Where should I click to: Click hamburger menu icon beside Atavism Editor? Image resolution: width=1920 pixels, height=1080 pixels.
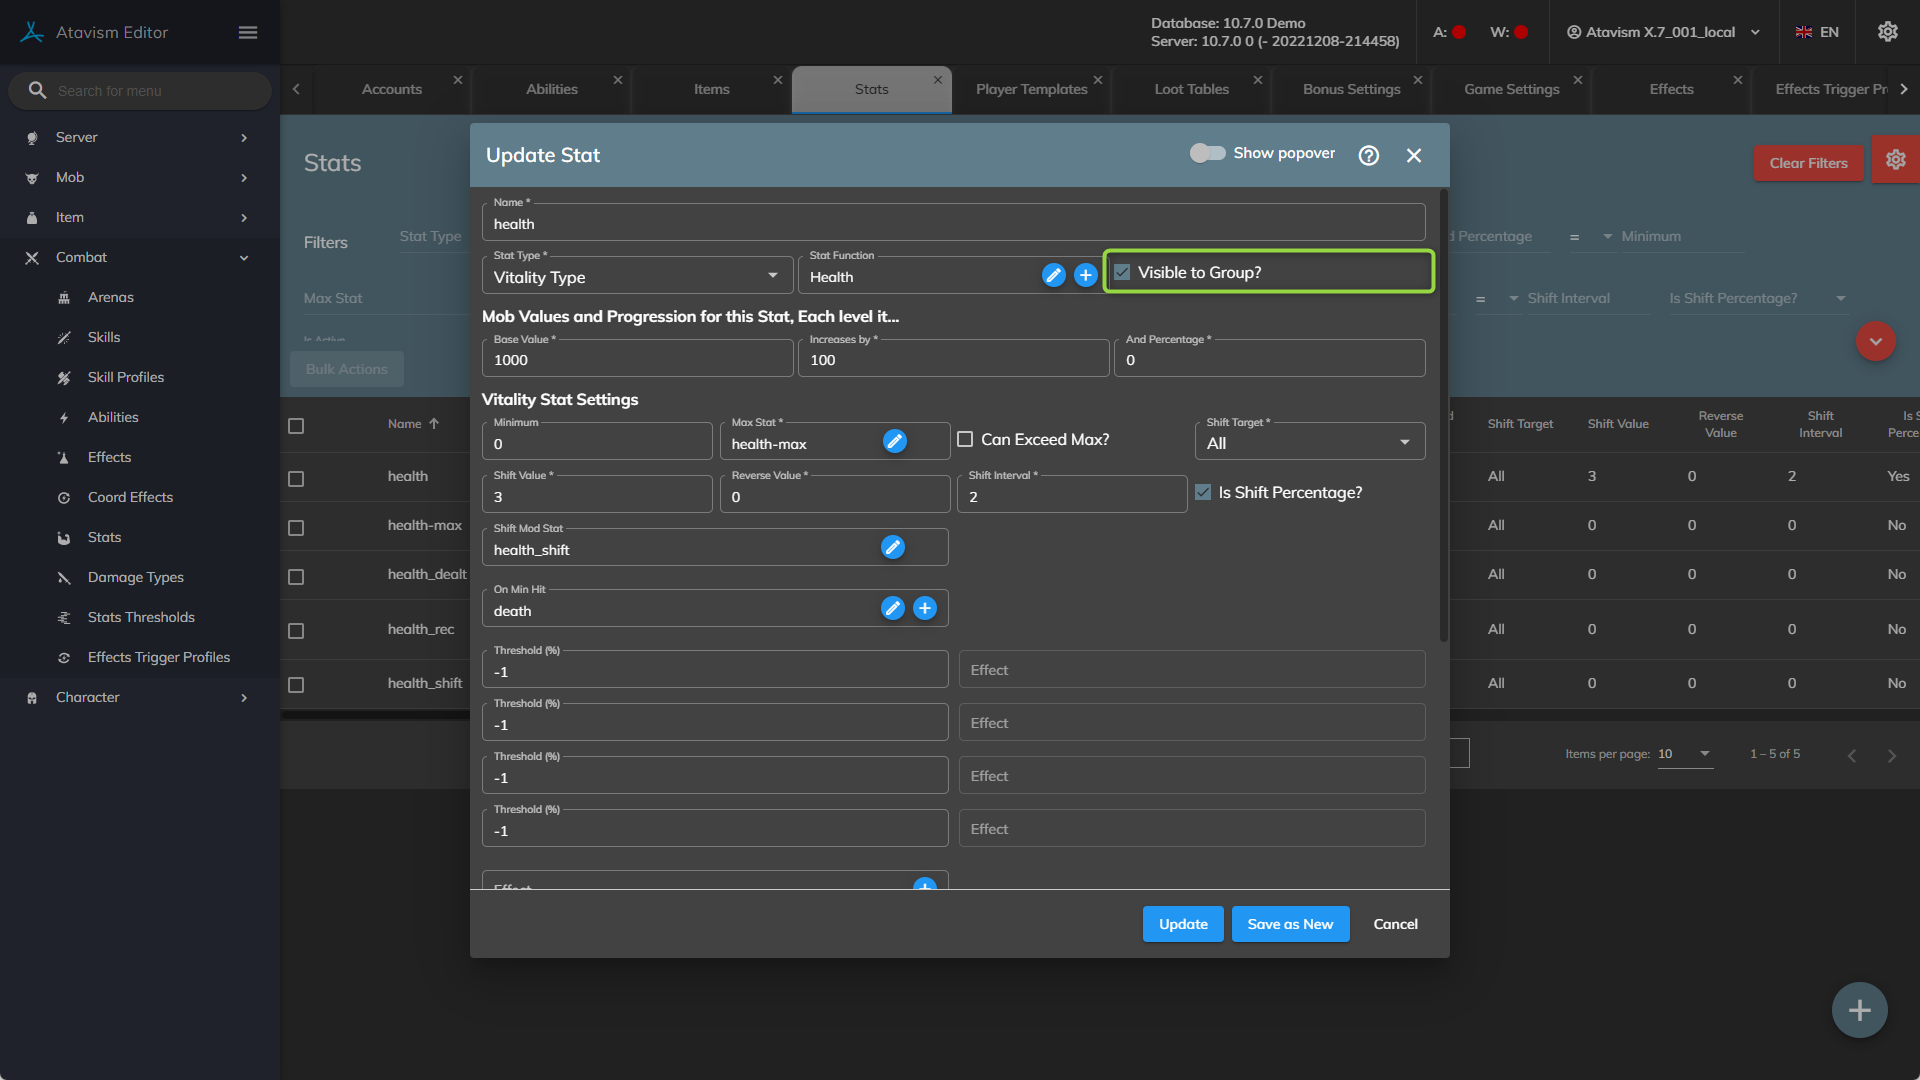[248, 32]
